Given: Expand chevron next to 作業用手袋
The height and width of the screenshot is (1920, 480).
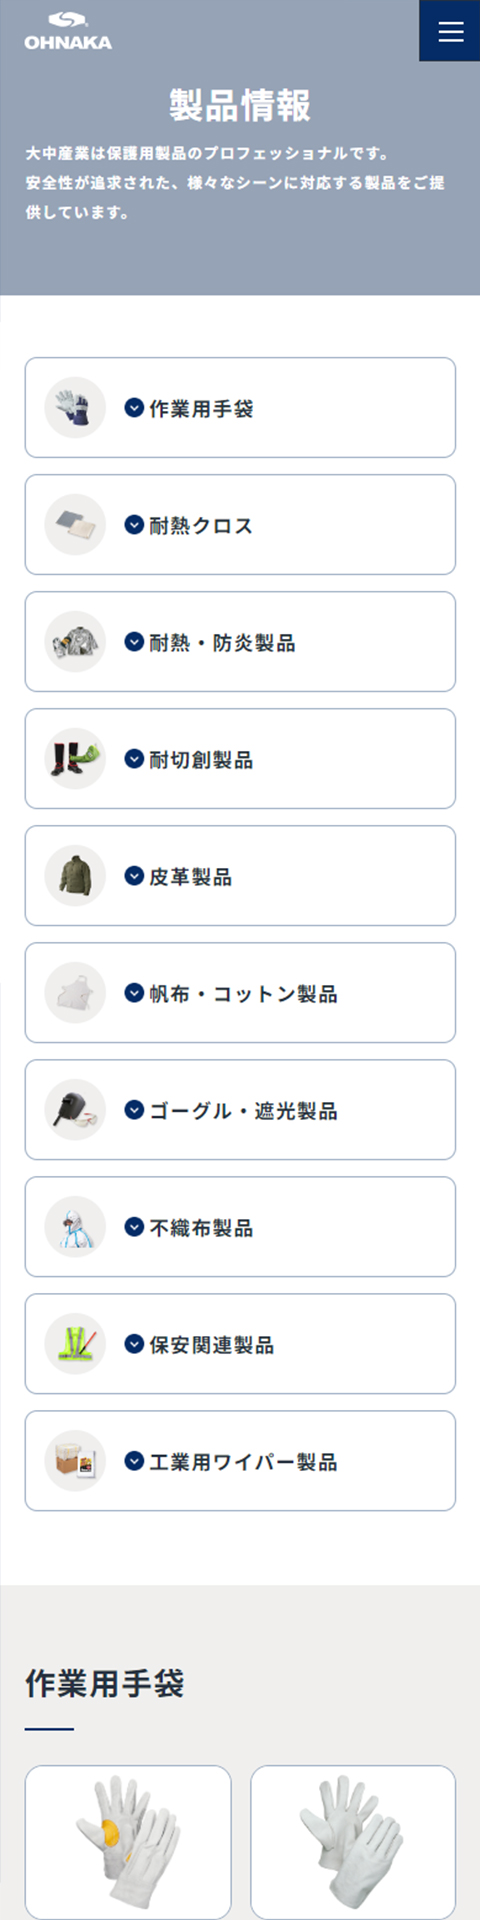Looking at the screenshot, I should [134, 408].
